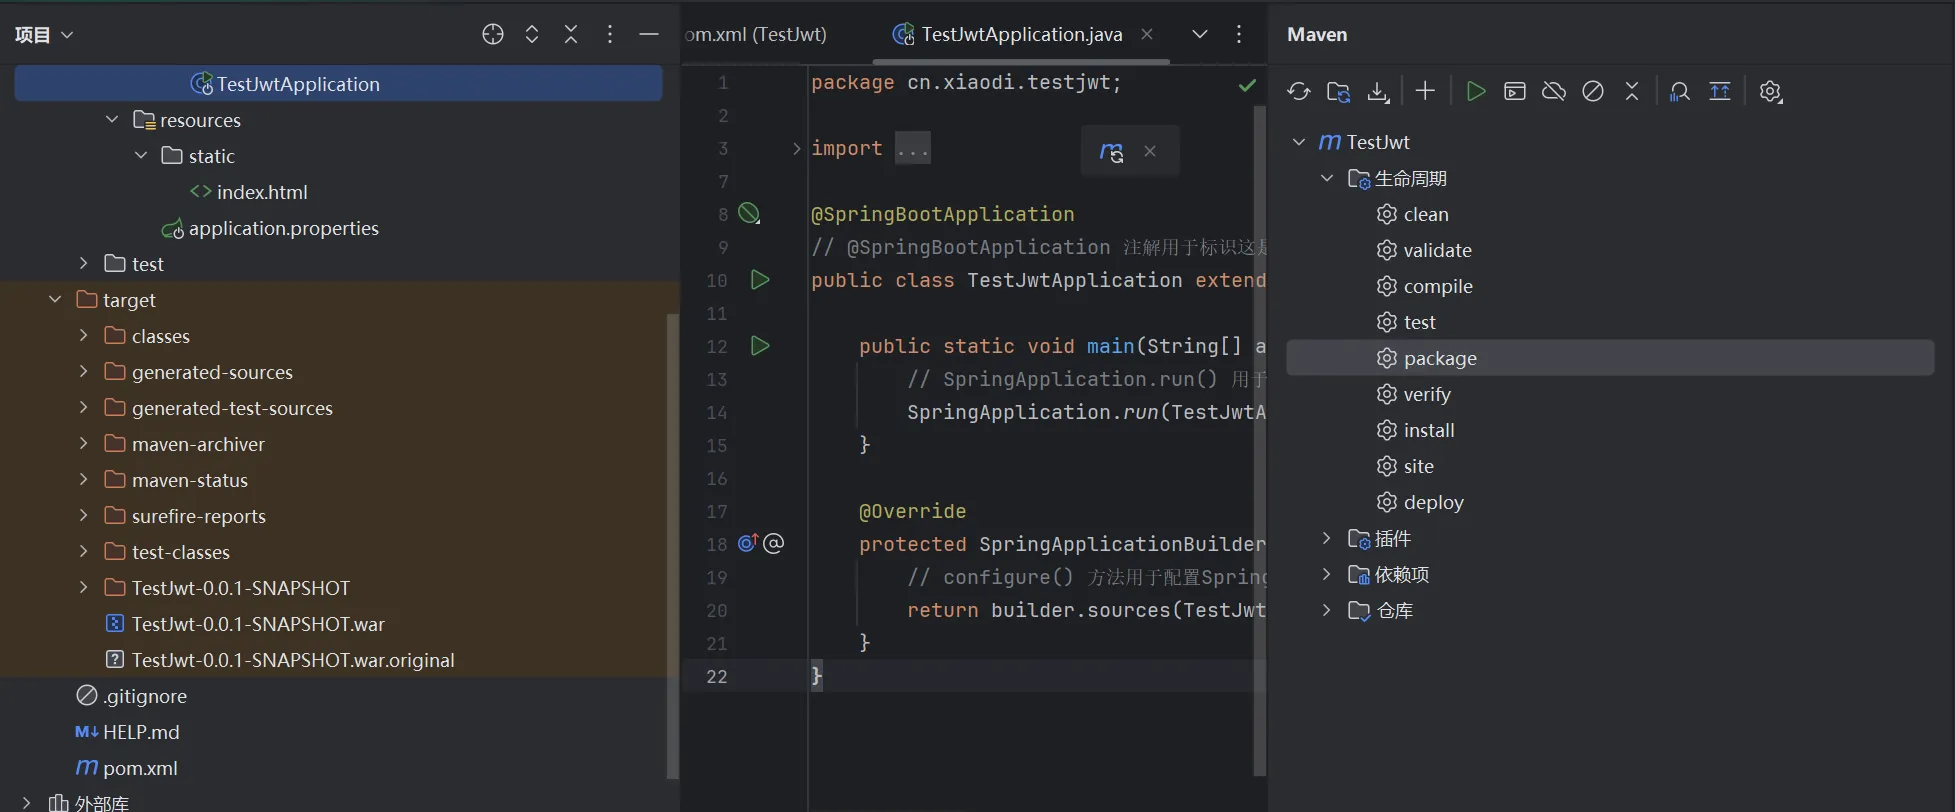
Task: Toggle skip tests mode in Maven toolbar
Action: point(1593,92)
